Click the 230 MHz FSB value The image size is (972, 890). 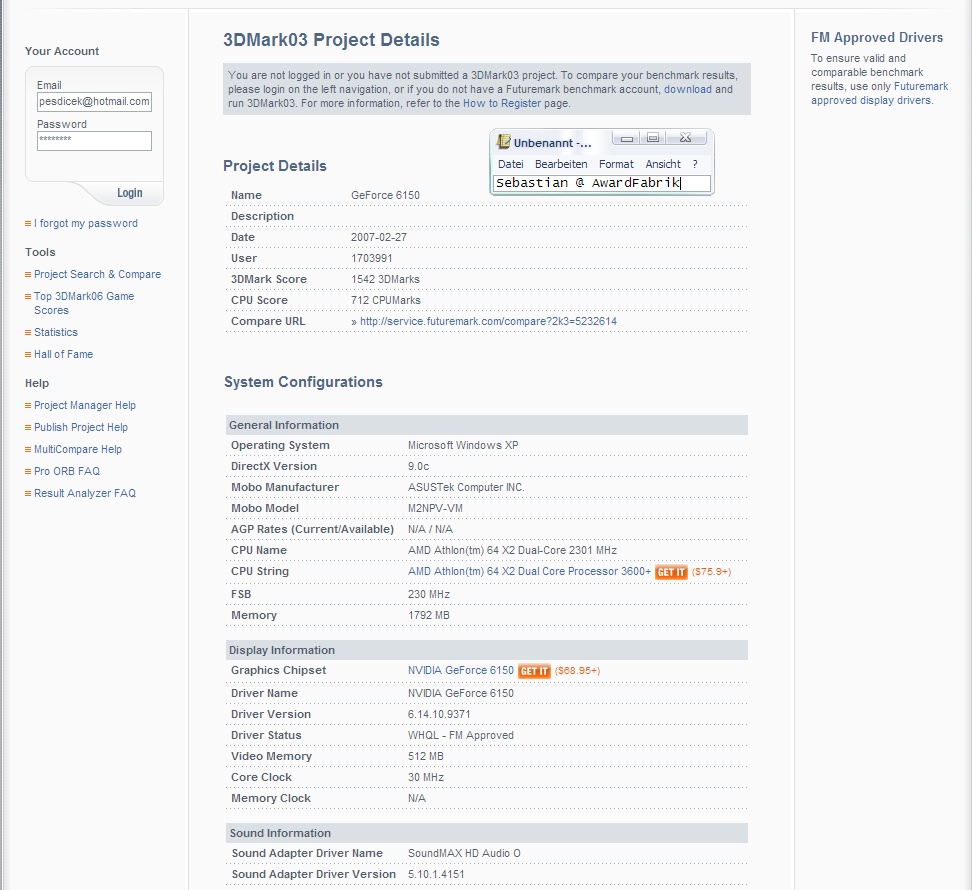click(x=429, y=594)
